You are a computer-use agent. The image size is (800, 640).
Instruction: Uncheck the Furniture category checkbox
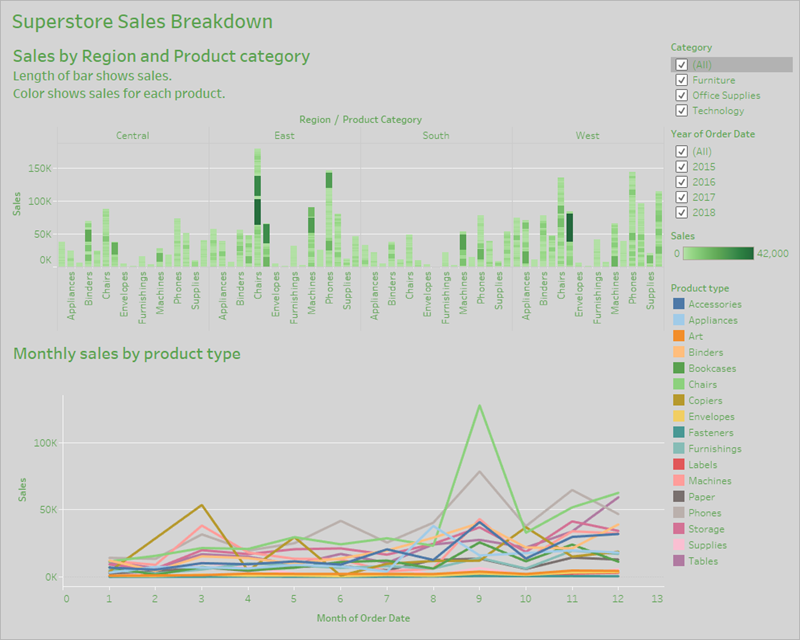(x=681, y=80)
